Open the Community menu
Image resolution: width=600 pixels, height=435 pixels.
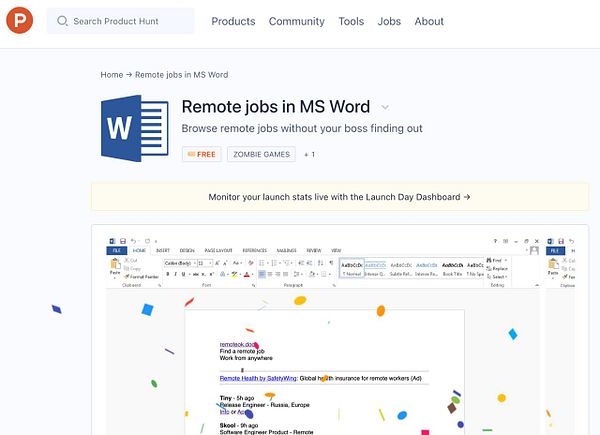click(297, 21)
